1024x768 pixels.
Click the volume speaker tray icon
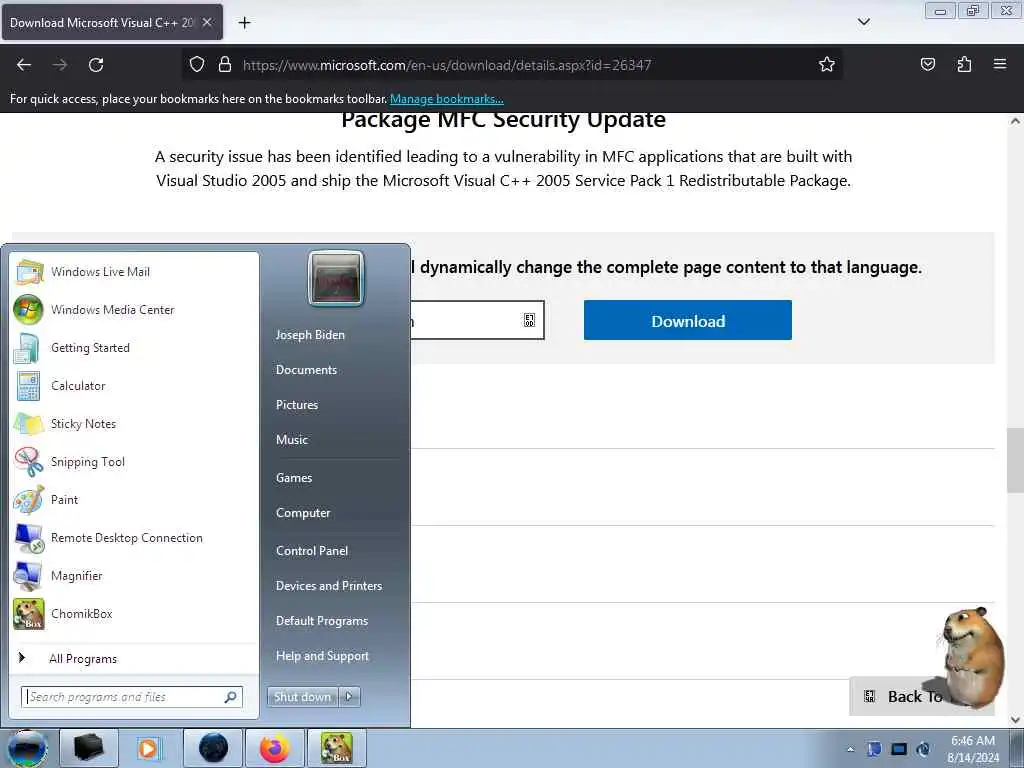click(x=923, y=749)
